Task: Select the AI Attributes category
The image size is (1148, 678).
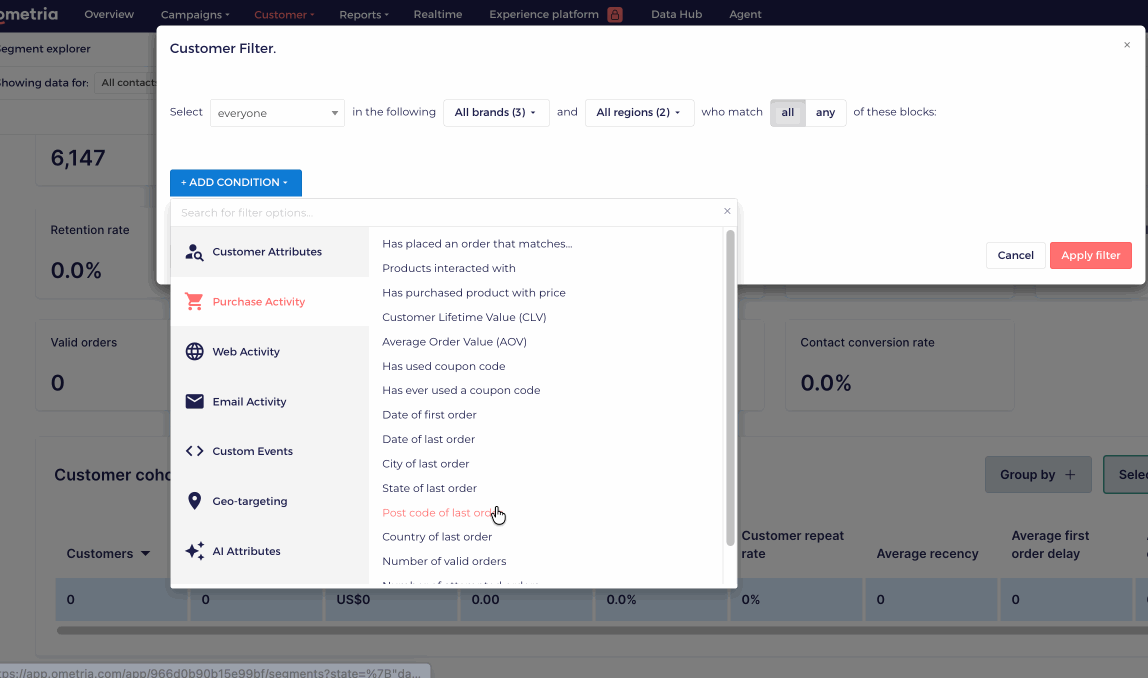Action: pos(269,551)
